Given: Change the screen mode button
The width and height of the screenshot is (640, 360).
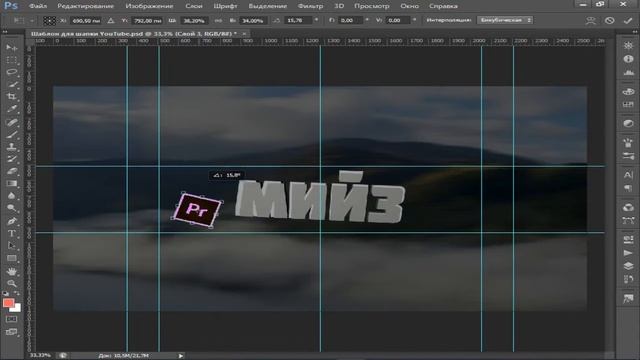Looking at the screenshot, I should click(11, 332).
